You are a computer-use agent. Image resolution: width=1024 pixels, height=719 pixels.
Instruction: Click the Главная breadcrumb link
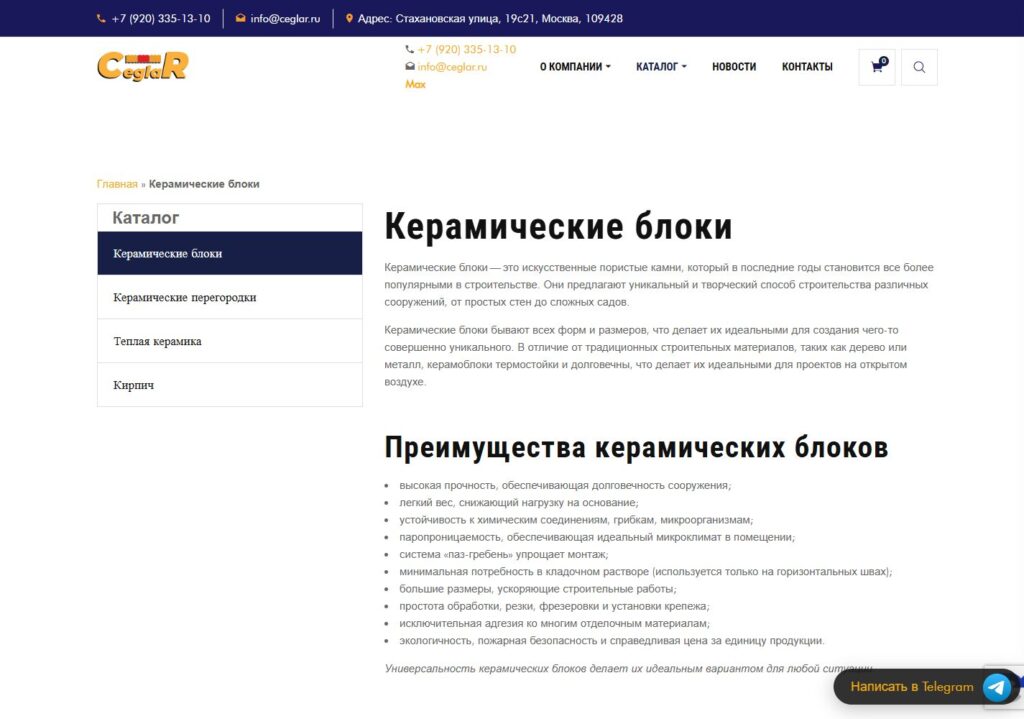tap(117, 184)
